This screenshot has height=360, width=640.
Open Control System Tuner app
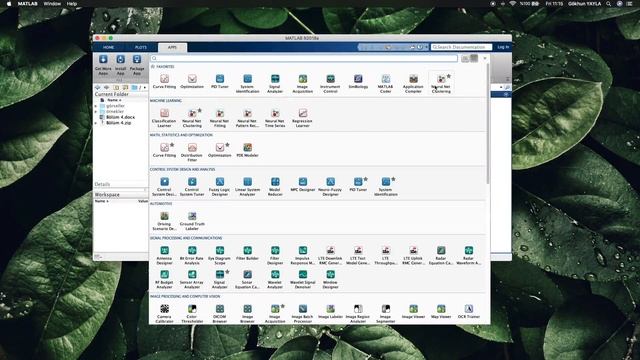tap(192, 186)
